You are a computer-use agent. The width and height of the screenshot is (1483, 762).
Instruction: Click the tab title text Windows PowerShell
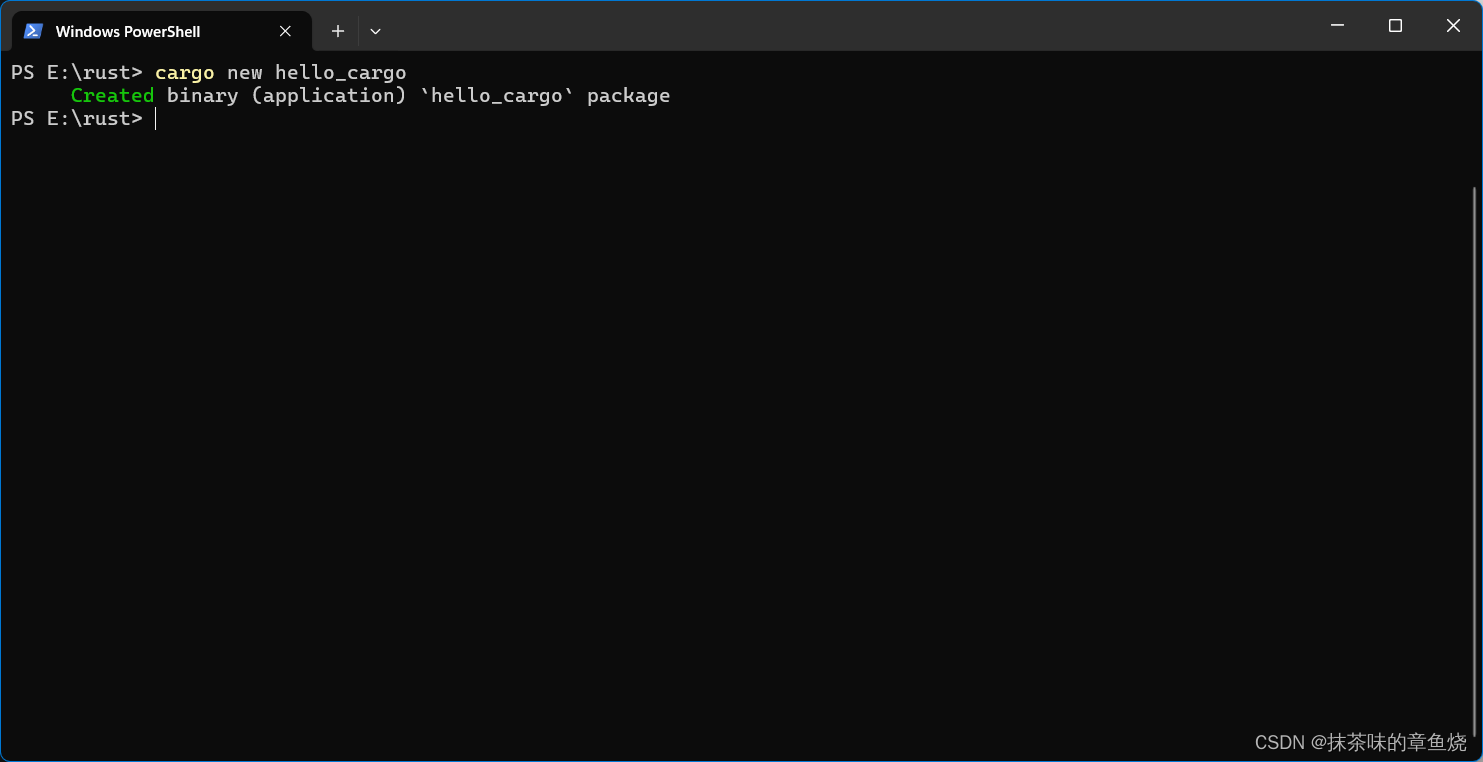pyautogui.click(x=128, y=31)
